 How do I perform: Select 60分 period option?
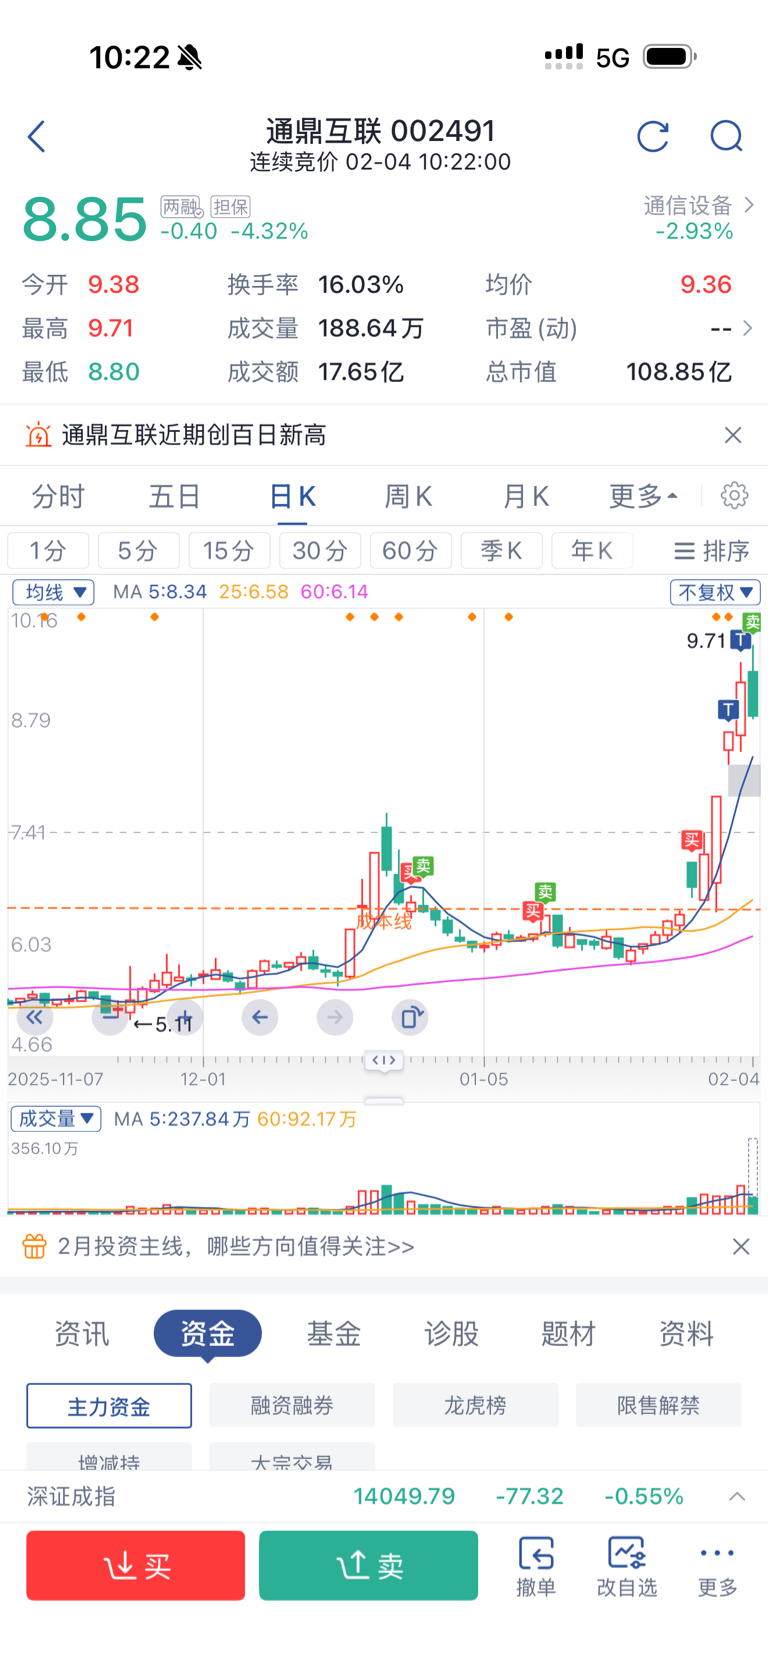(411, 551)
